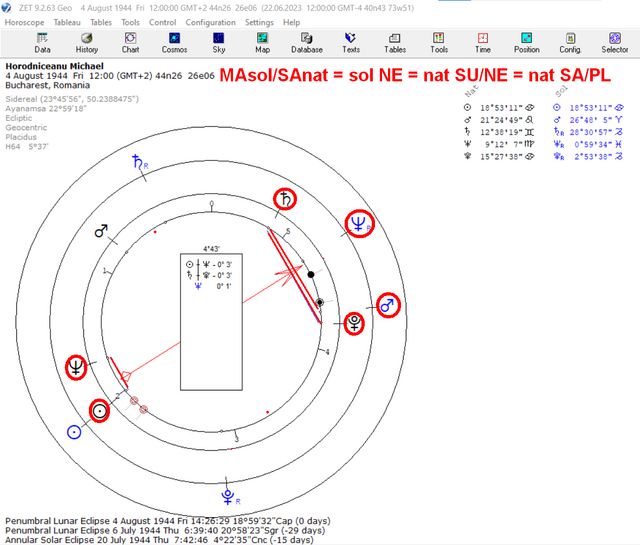Open the Tableau menu
This screenshot has height=545, width=640.
[67, 22]
